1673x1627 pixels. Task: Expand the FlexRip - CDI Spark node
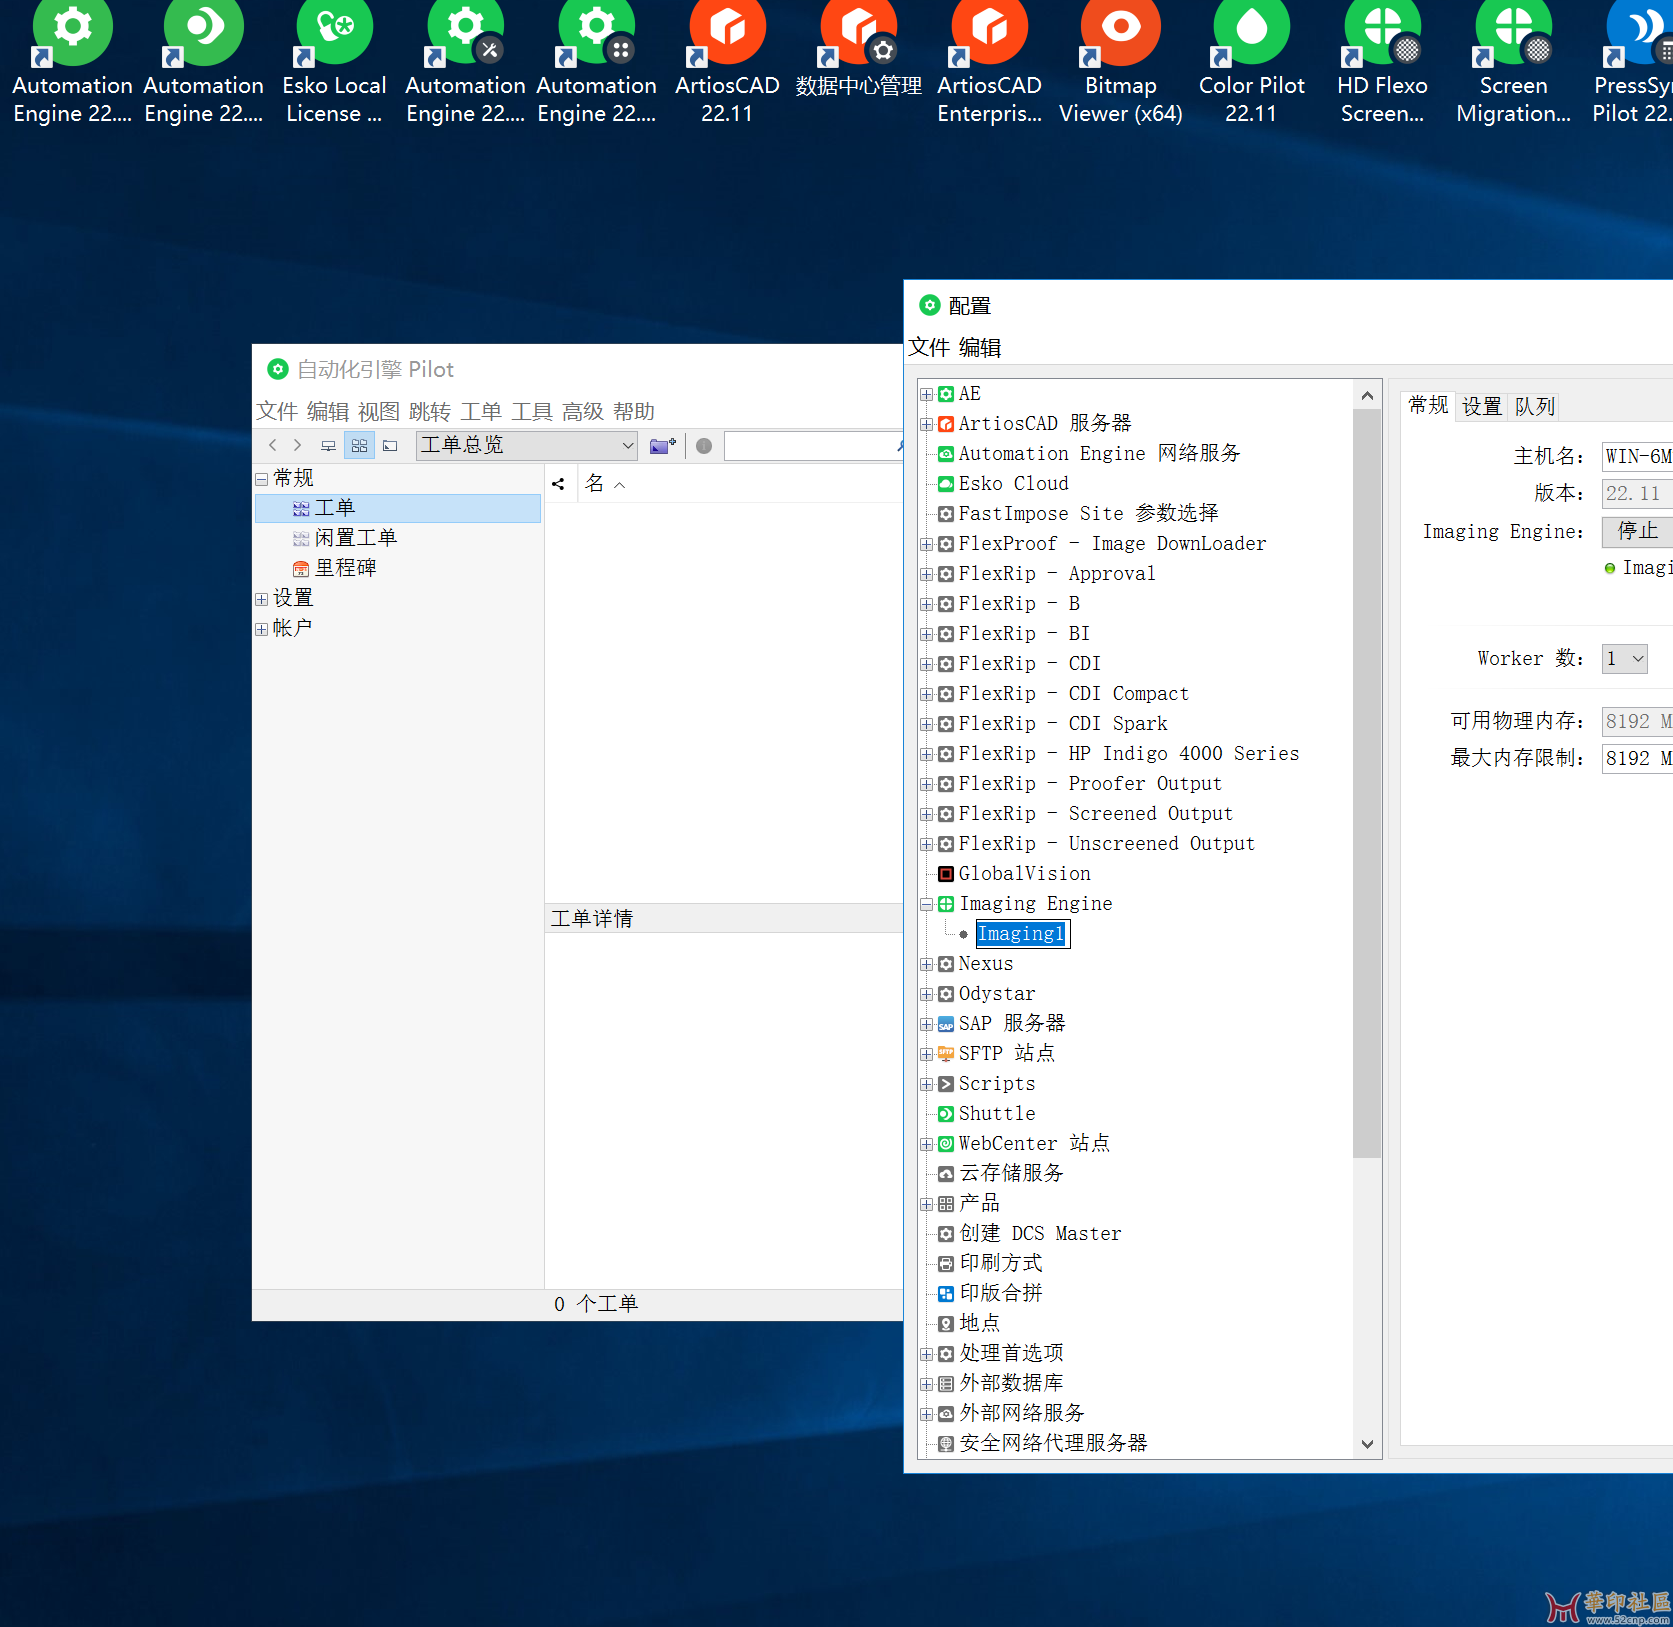pyautogui.click(x=927, y=725)
